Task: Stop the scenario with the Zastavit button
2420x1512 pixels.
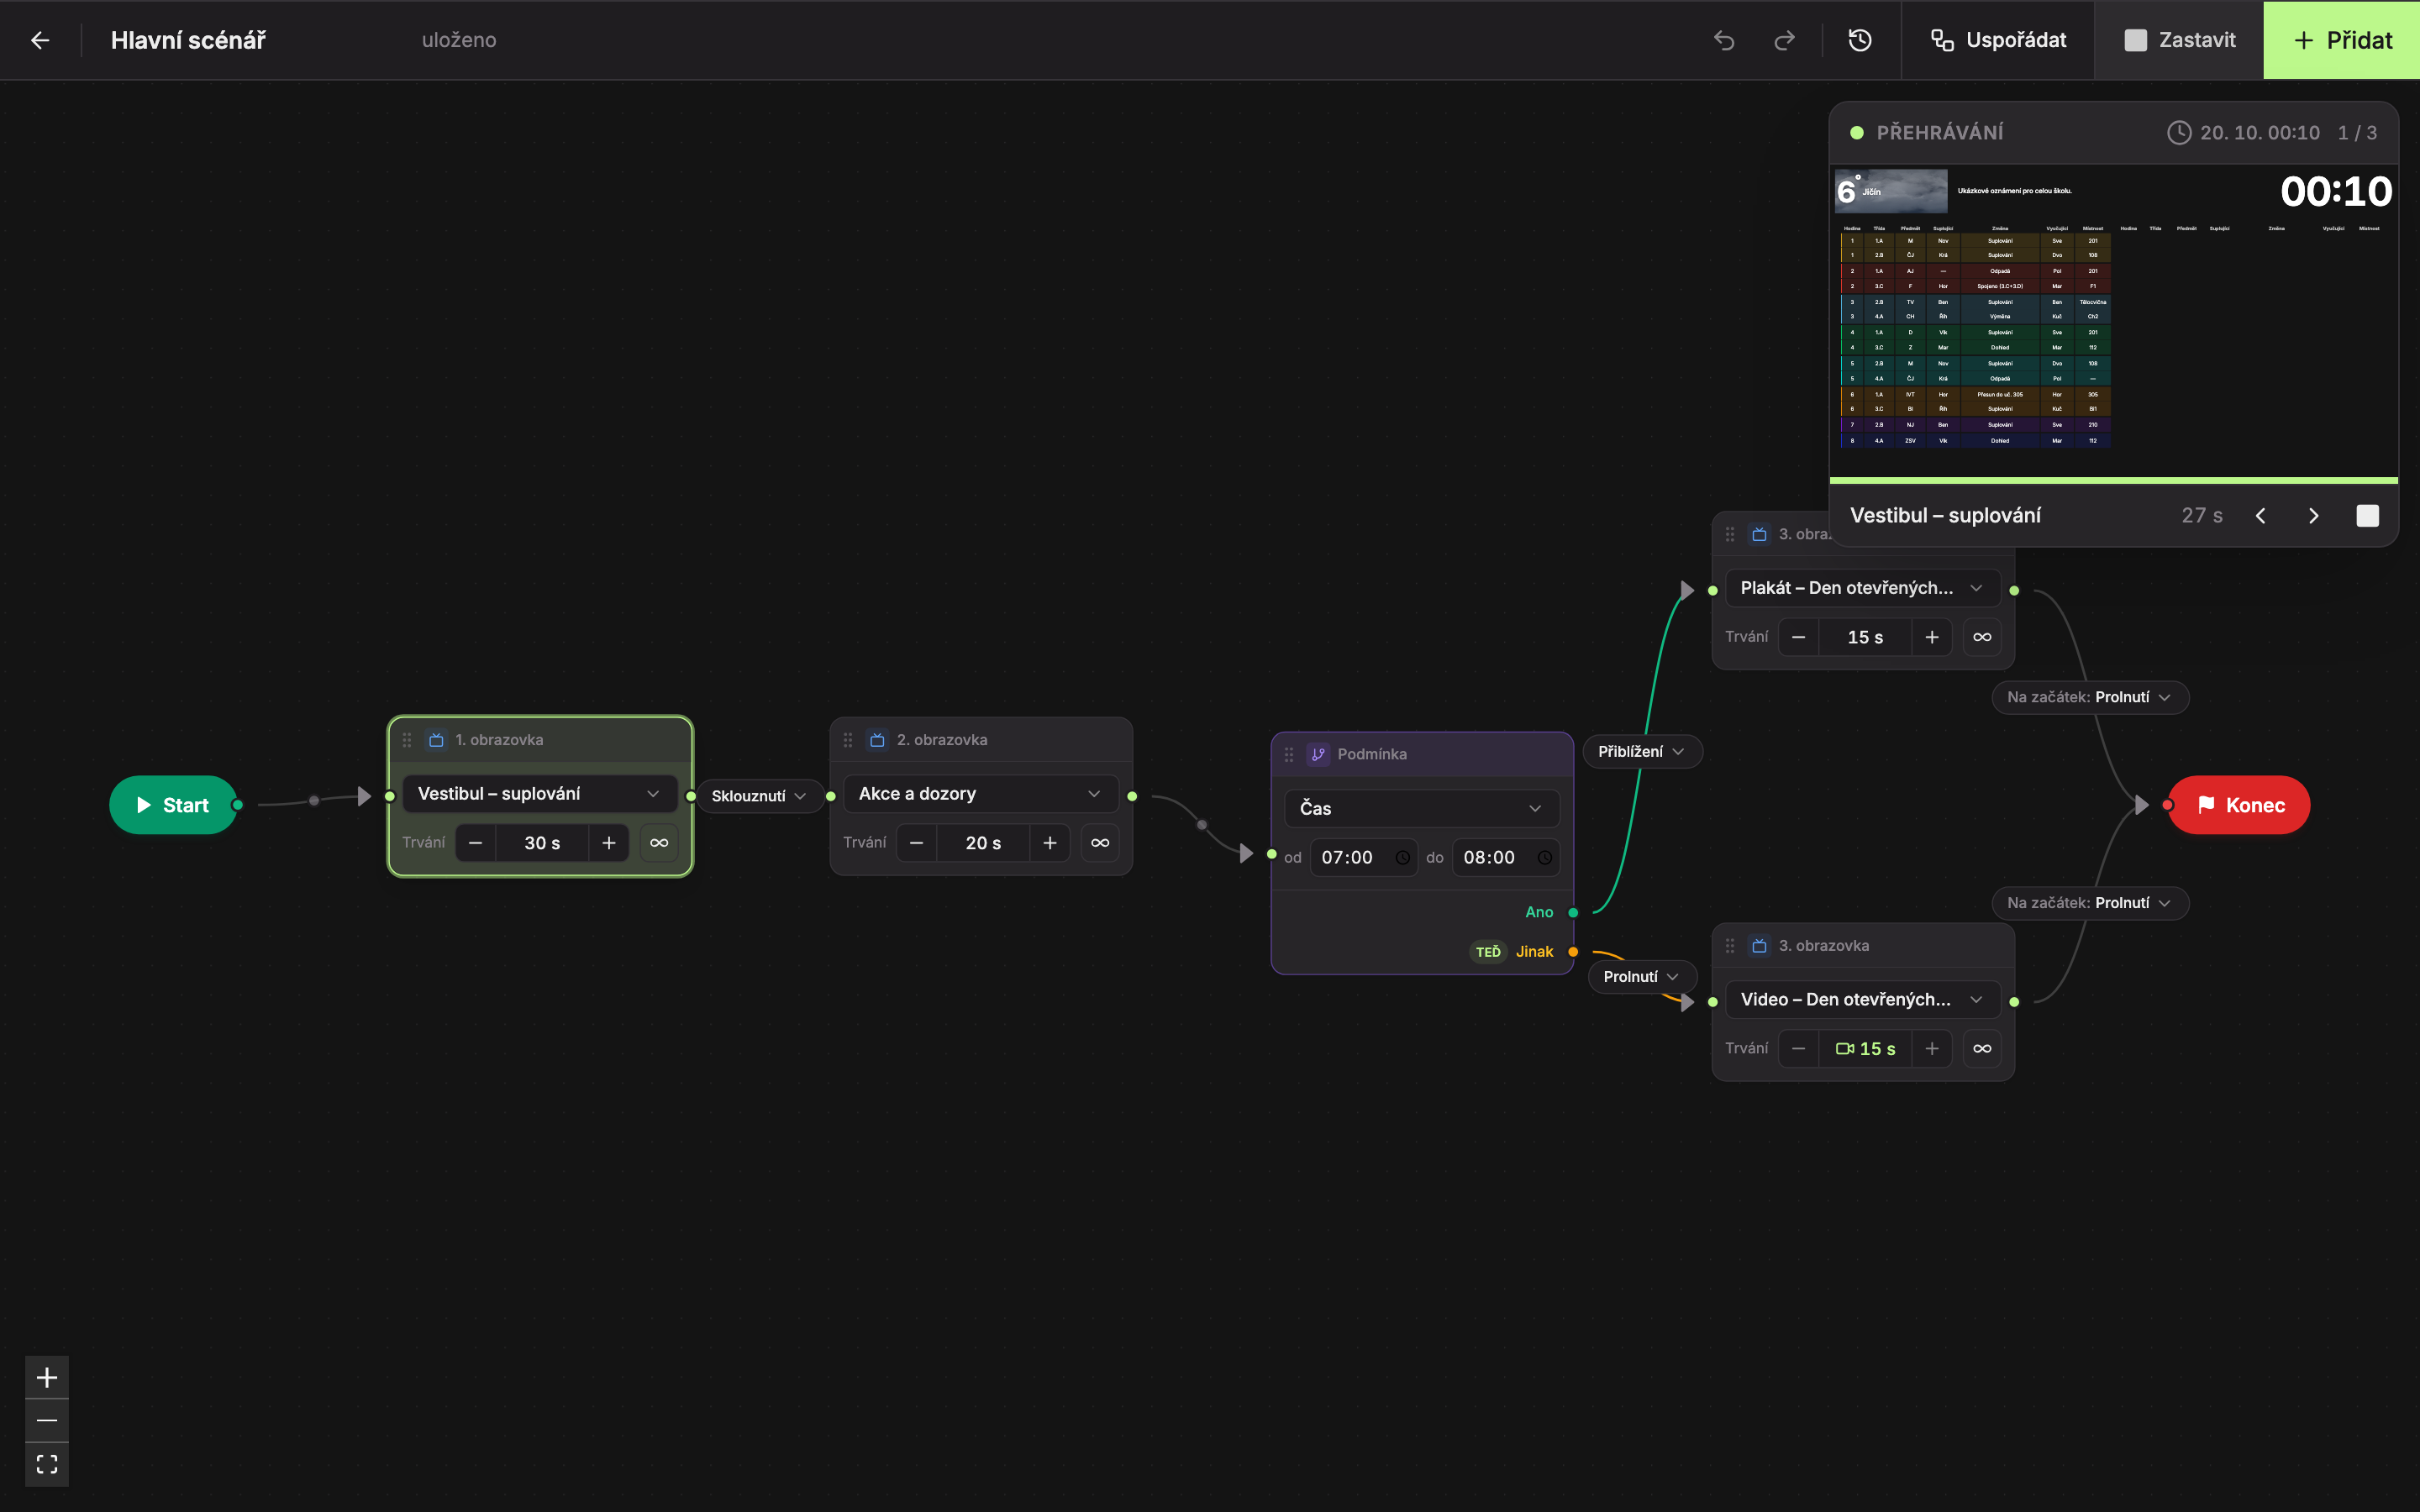Action: [x=2179, y=40]
